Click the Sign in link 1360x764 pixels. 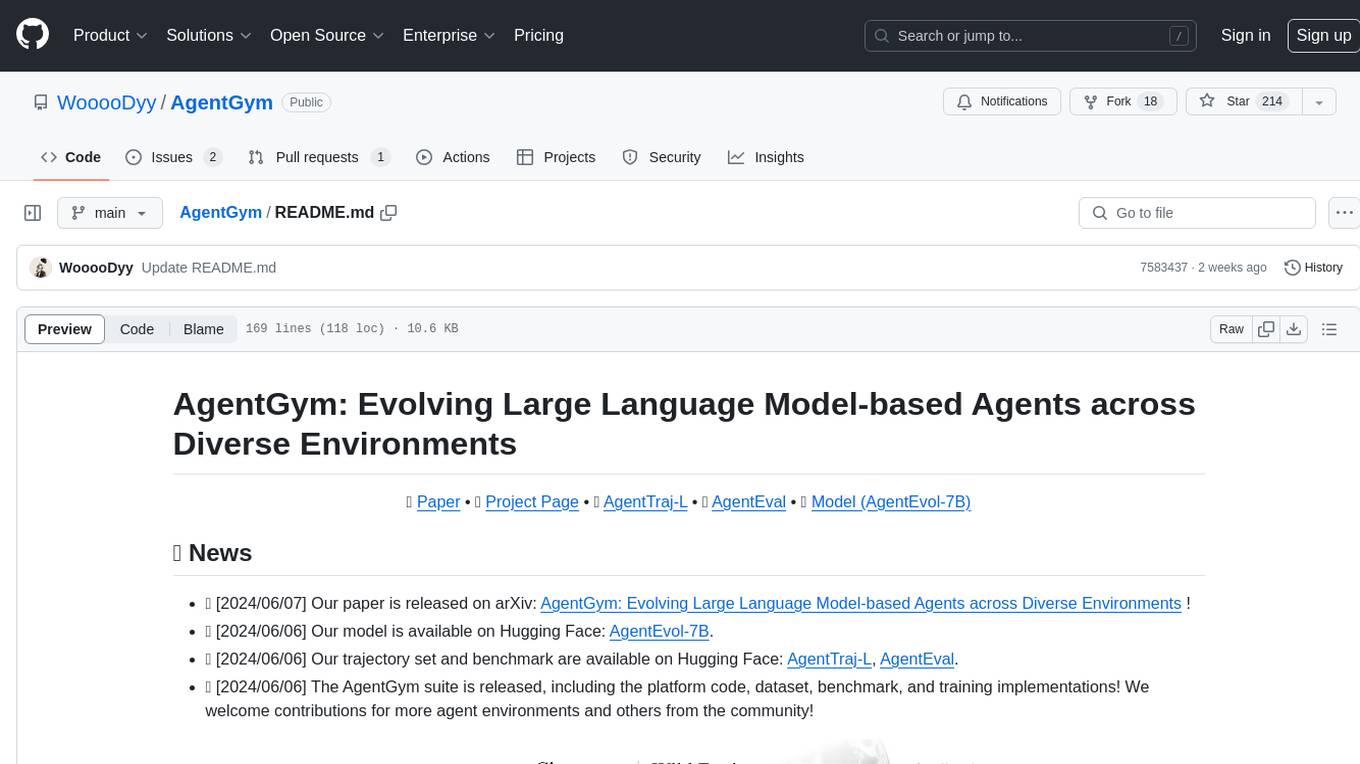click(x=1246, y=35)
